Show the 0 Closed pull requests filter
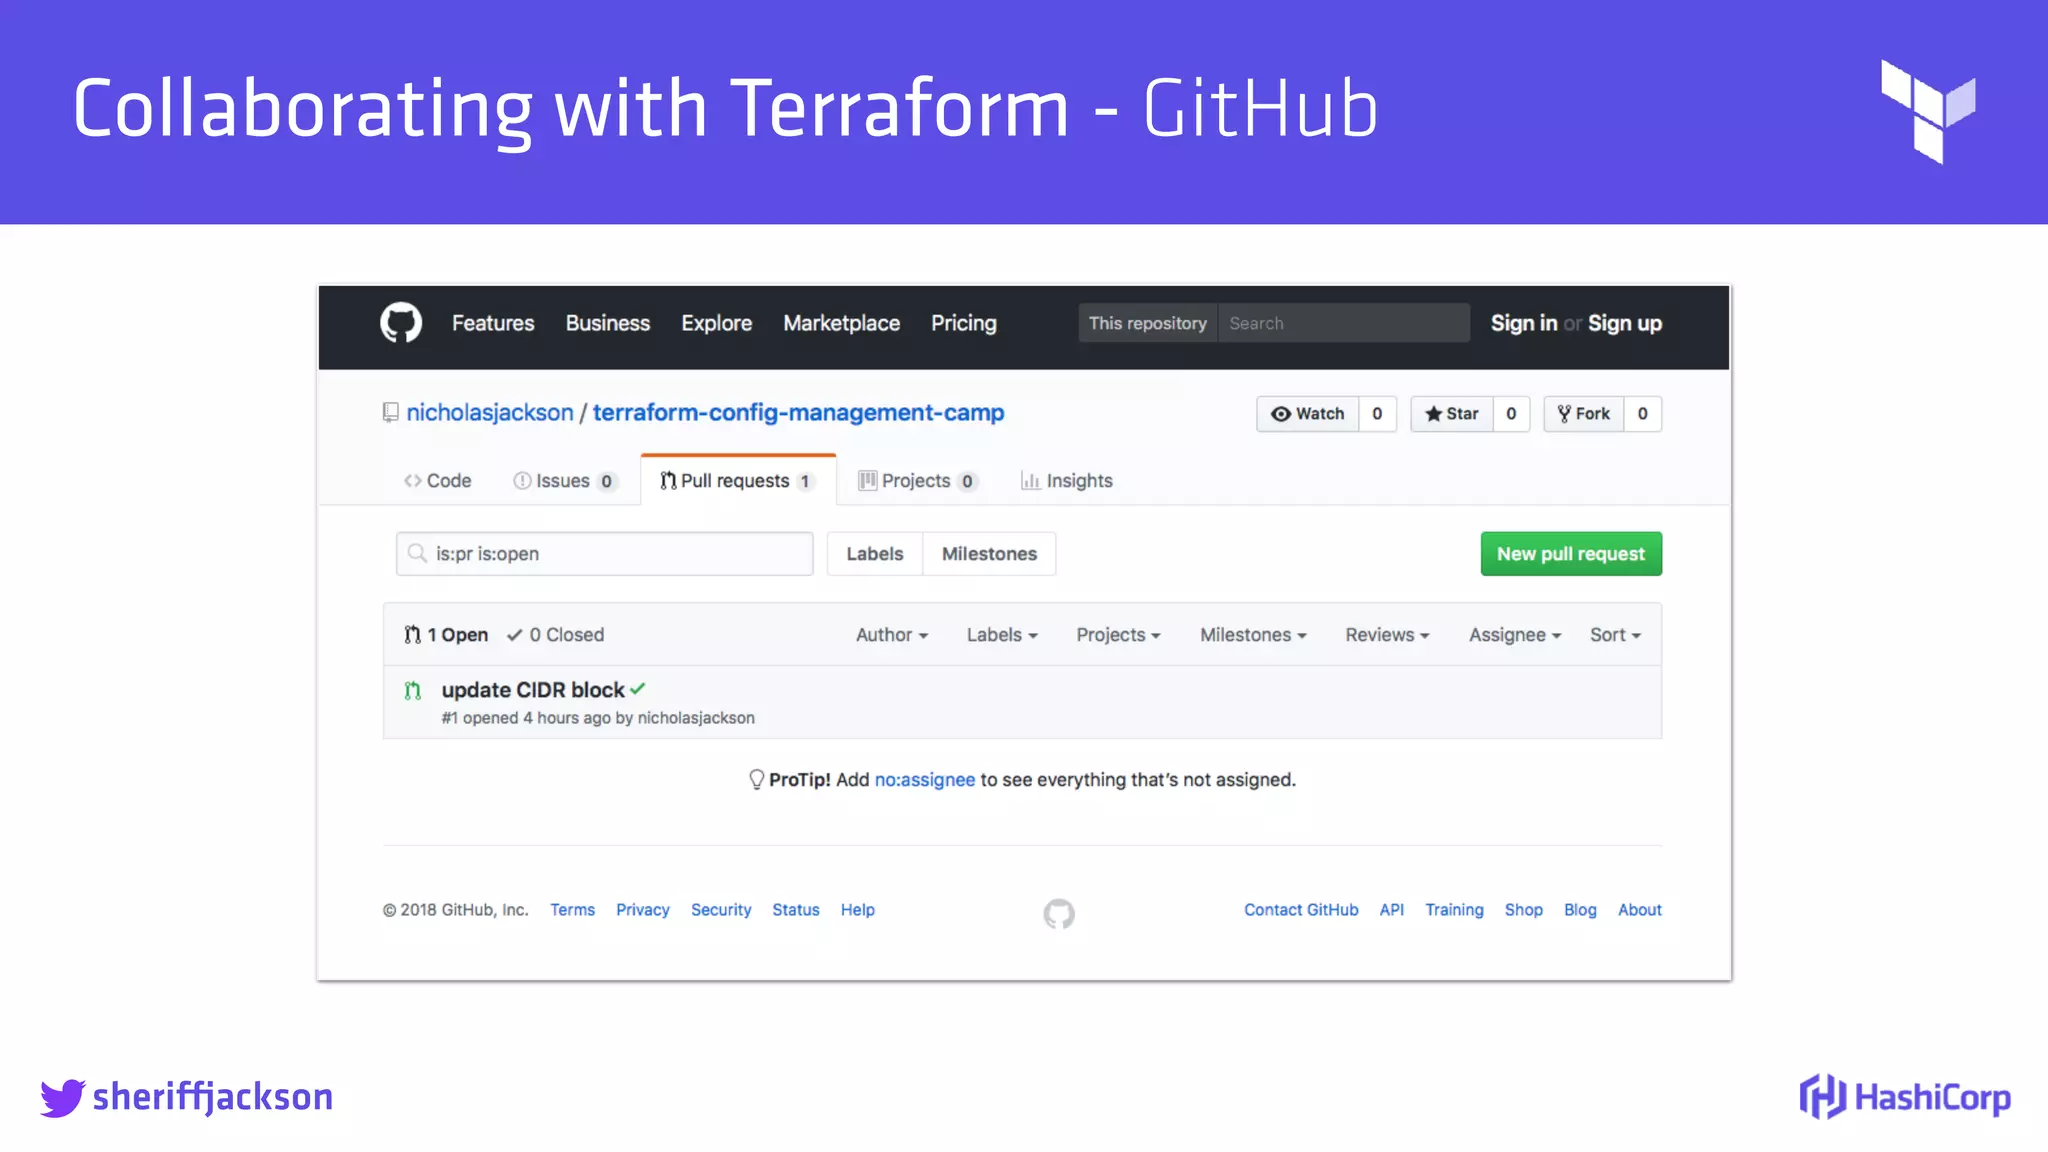 click(x=556, y=635)
